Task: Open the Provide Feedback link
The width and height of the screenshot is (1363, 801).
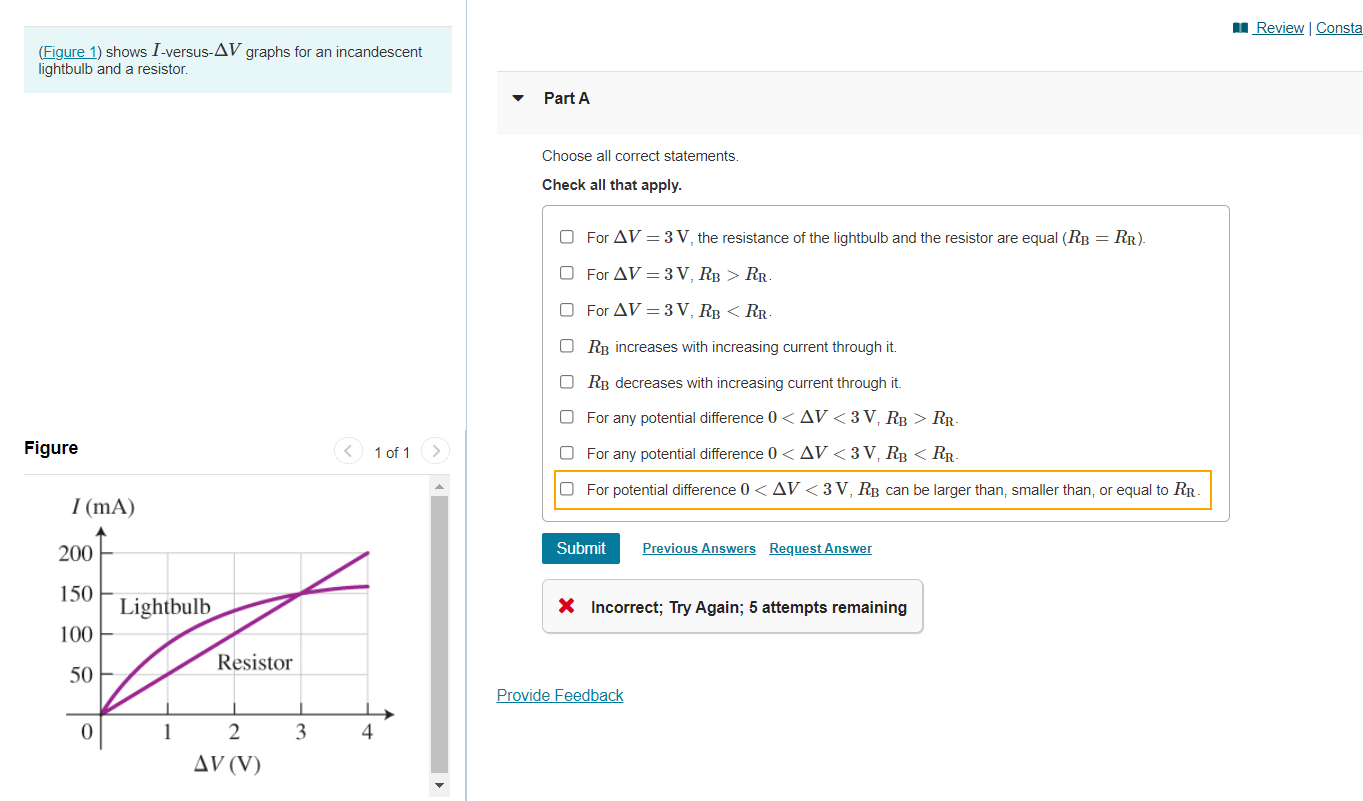Action: [559, 695]
